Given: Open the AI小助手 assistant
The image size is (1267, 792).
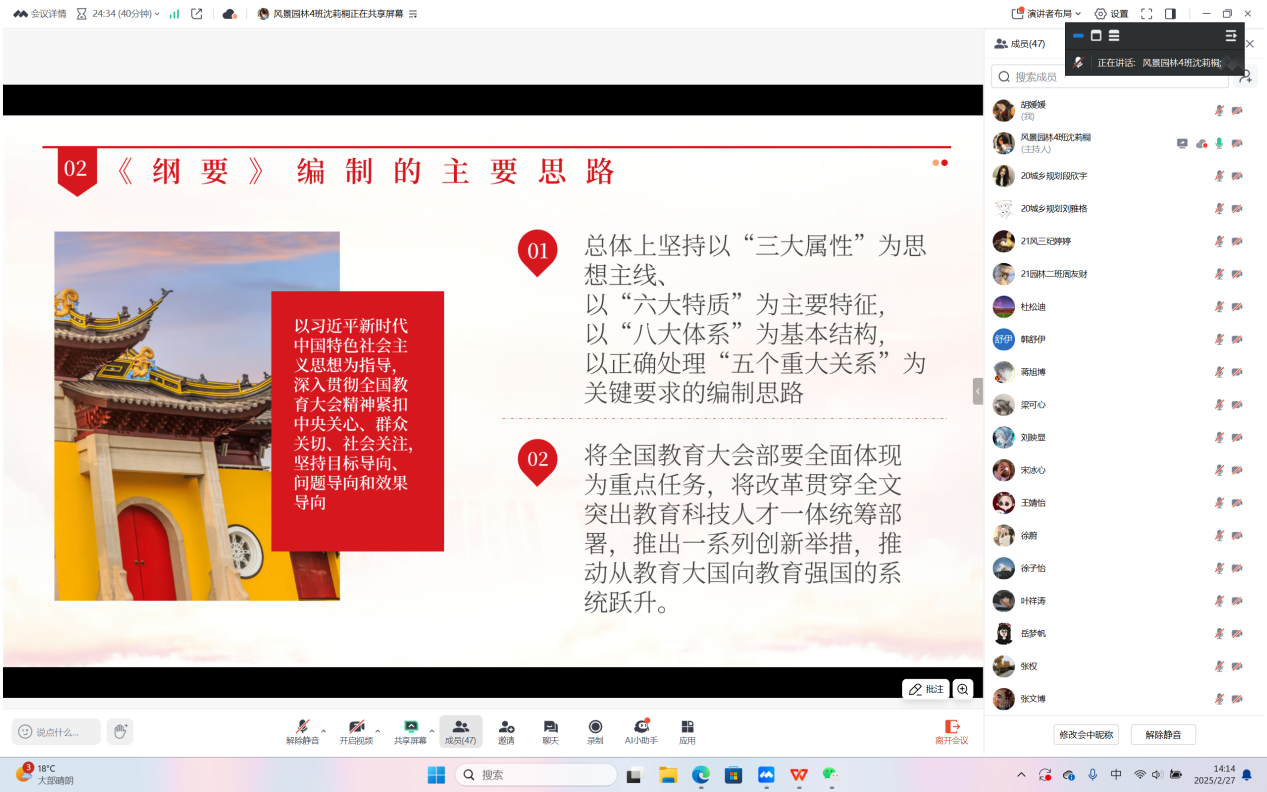Looking at the screenshot, I should (x=641, y=731).
